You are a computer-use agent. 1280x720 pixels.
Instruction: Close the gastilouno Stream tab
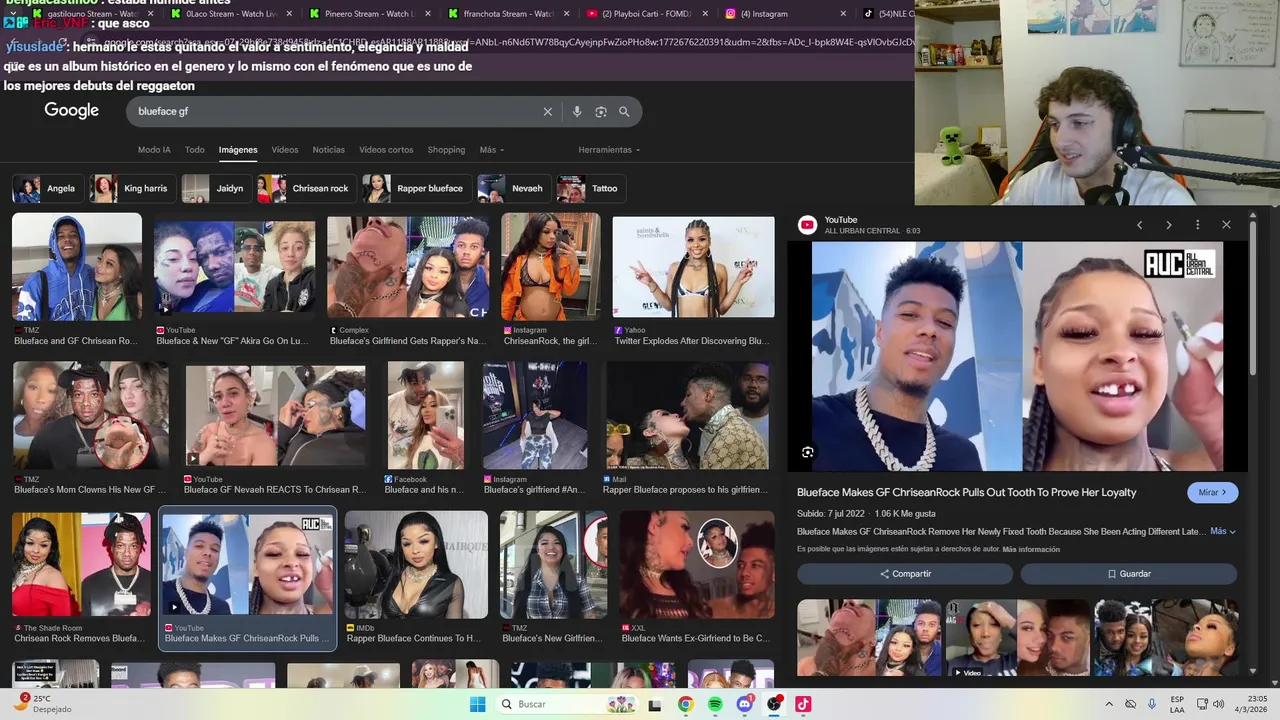[x=150, y=14]
